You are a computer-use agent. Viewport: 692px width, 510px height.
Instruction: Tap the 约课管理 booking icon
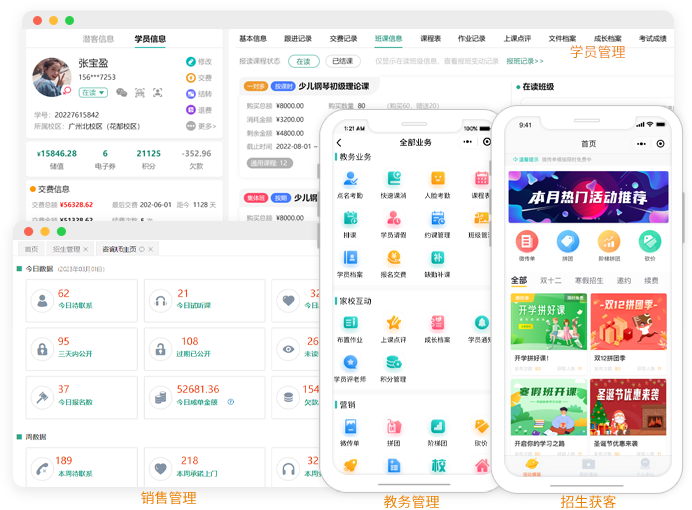click(437, 218)
